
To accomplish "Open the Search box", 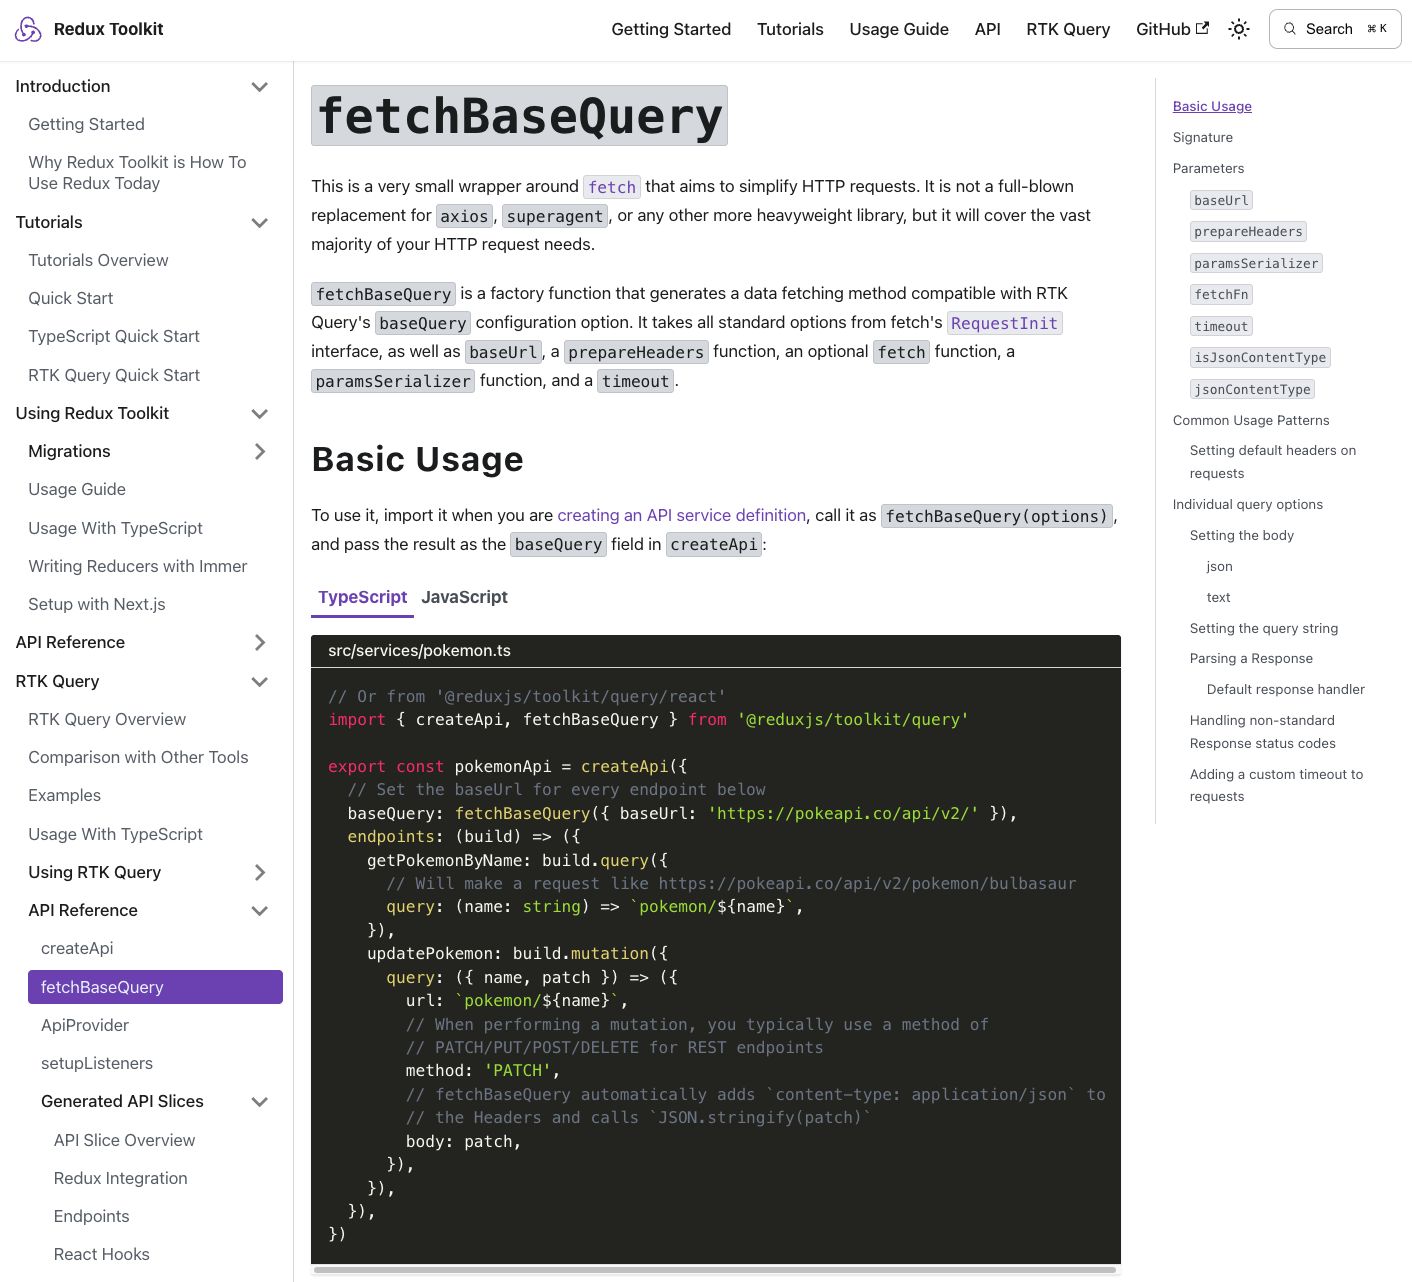I will pyautogui.click(x=1335, y=29).
